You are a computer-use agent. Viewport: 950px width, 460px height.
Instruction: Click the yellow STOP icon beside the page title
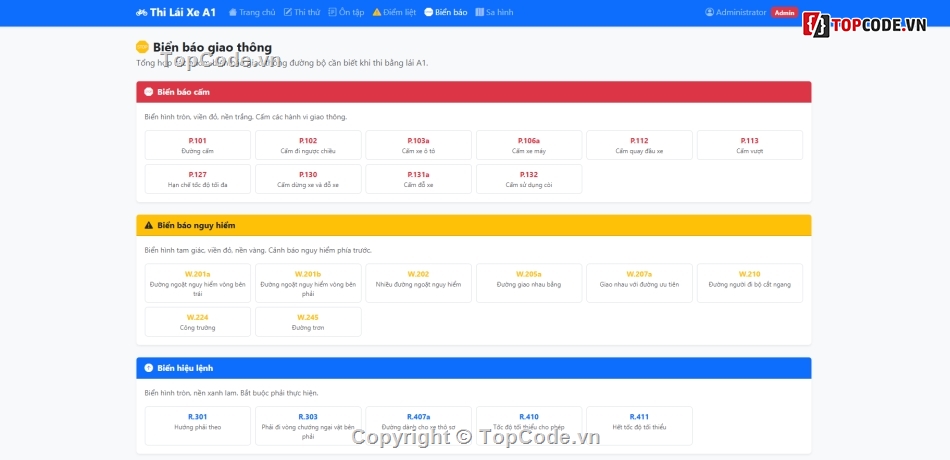[x=142, y=47]
